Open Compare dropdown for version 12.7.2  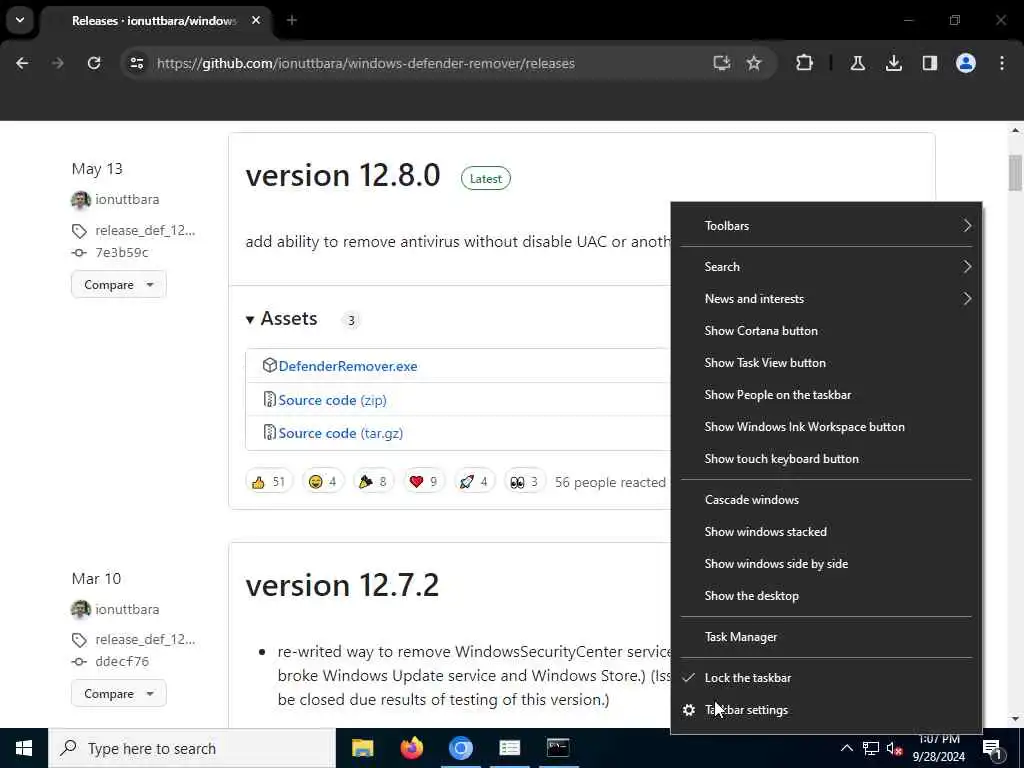point(119,694)
